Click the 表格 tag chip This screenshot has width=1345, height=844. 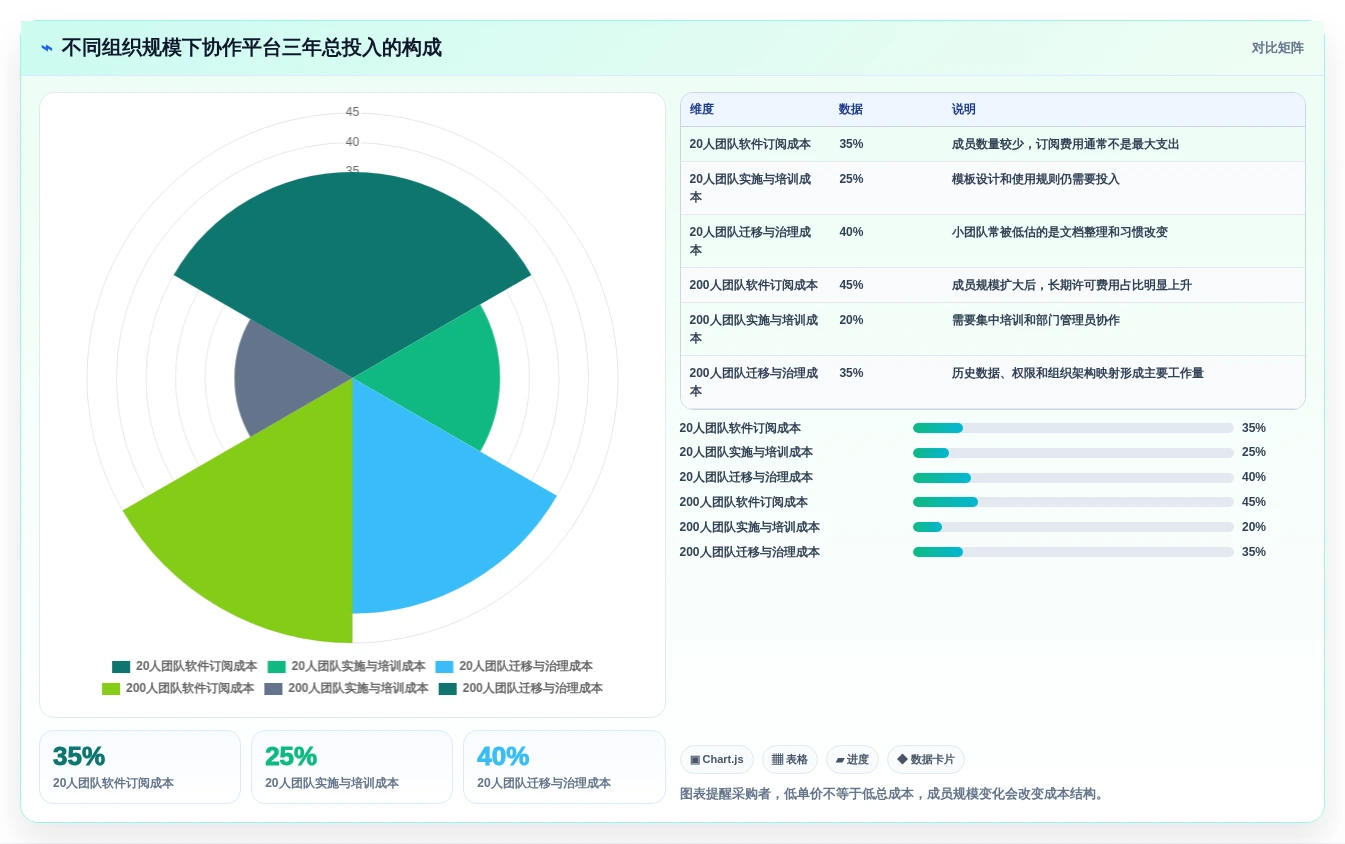tap(790, 760)
